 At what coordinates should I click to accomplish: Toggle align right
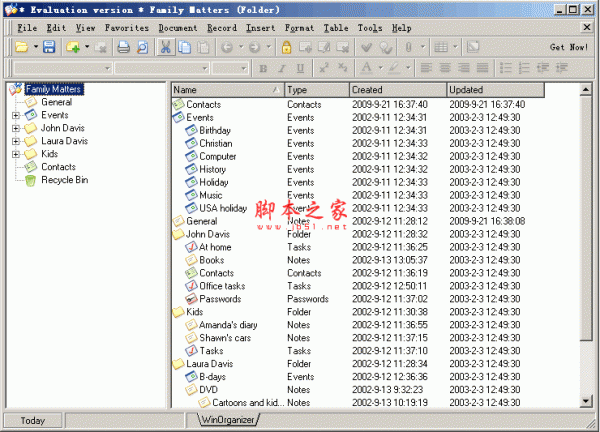point(463,68)
